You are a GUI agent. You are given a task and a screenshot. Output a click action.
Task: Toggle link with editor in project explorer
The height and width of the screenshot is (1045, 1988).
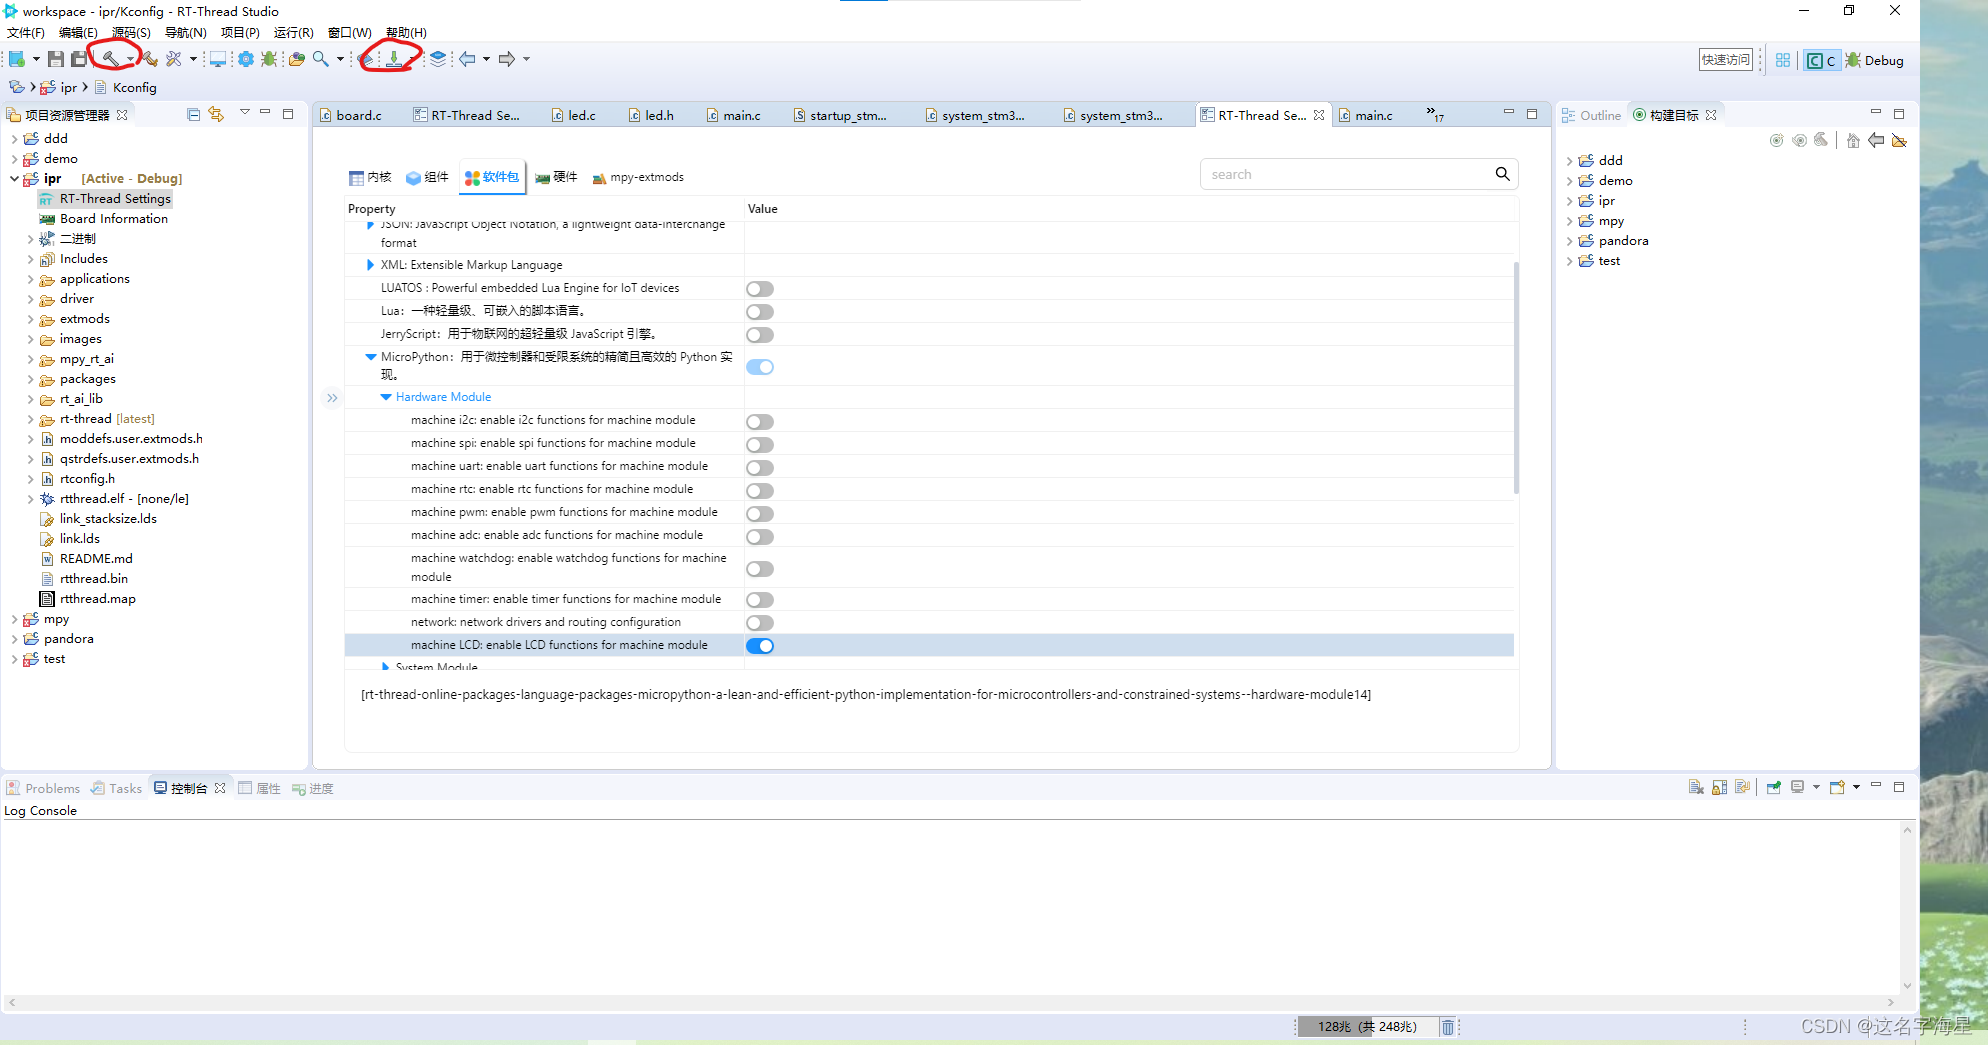pos(216,114)
